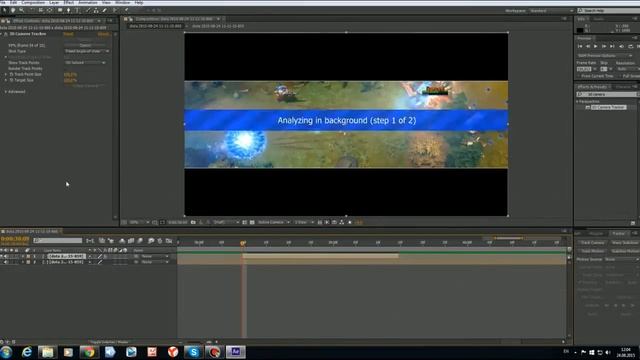Open the Shot Type dropdown
640x360 pixels.
click(87, 51)
